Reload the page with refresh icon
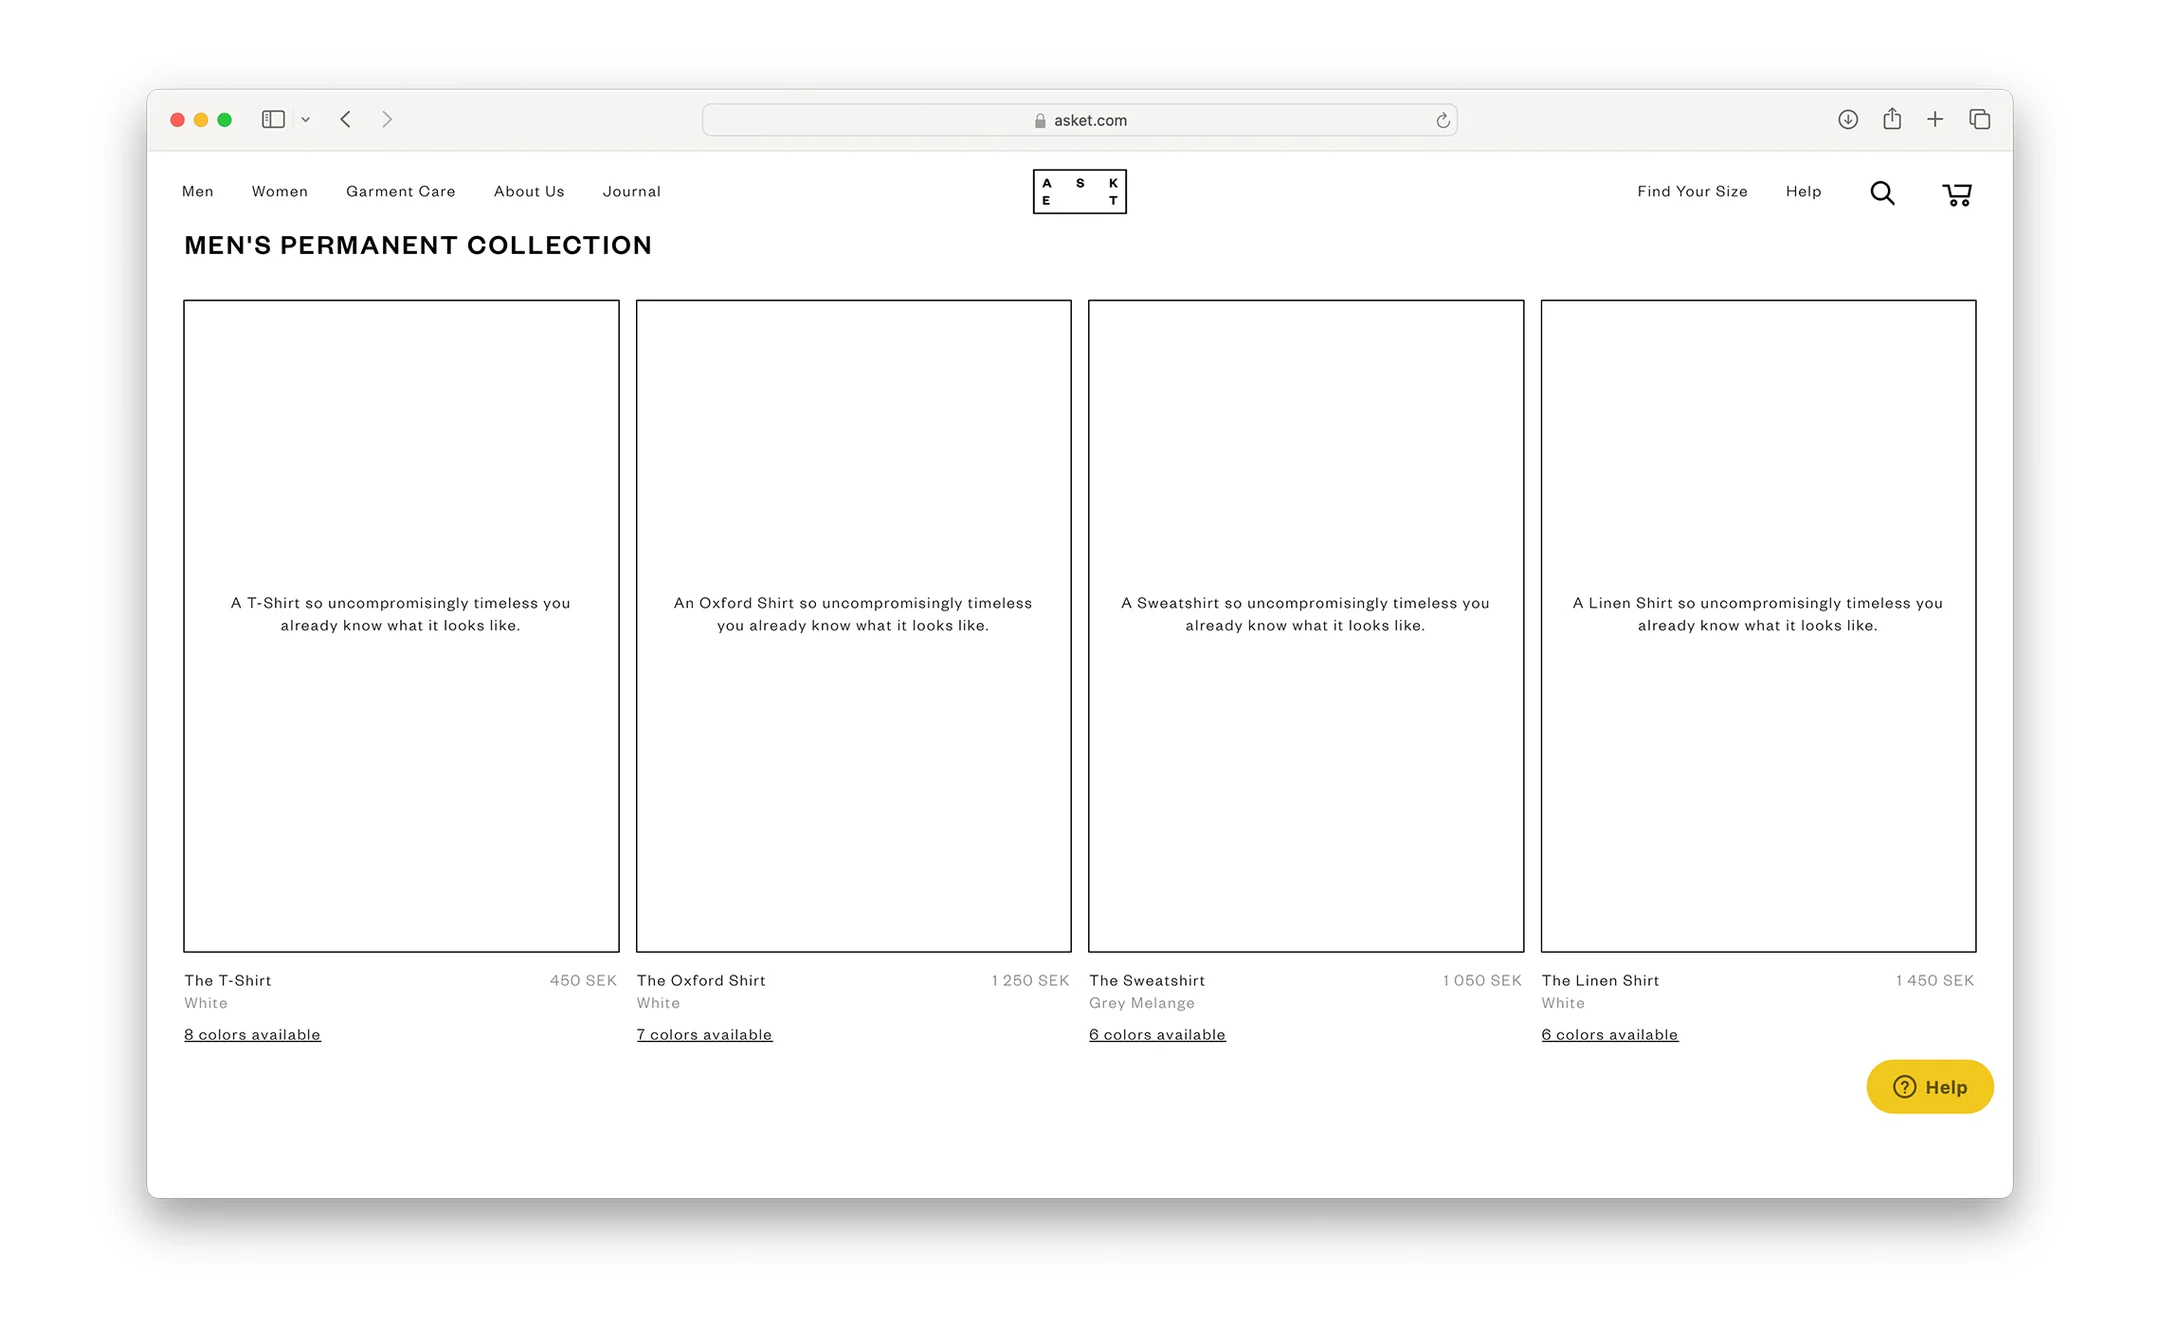 (1442, 120)
